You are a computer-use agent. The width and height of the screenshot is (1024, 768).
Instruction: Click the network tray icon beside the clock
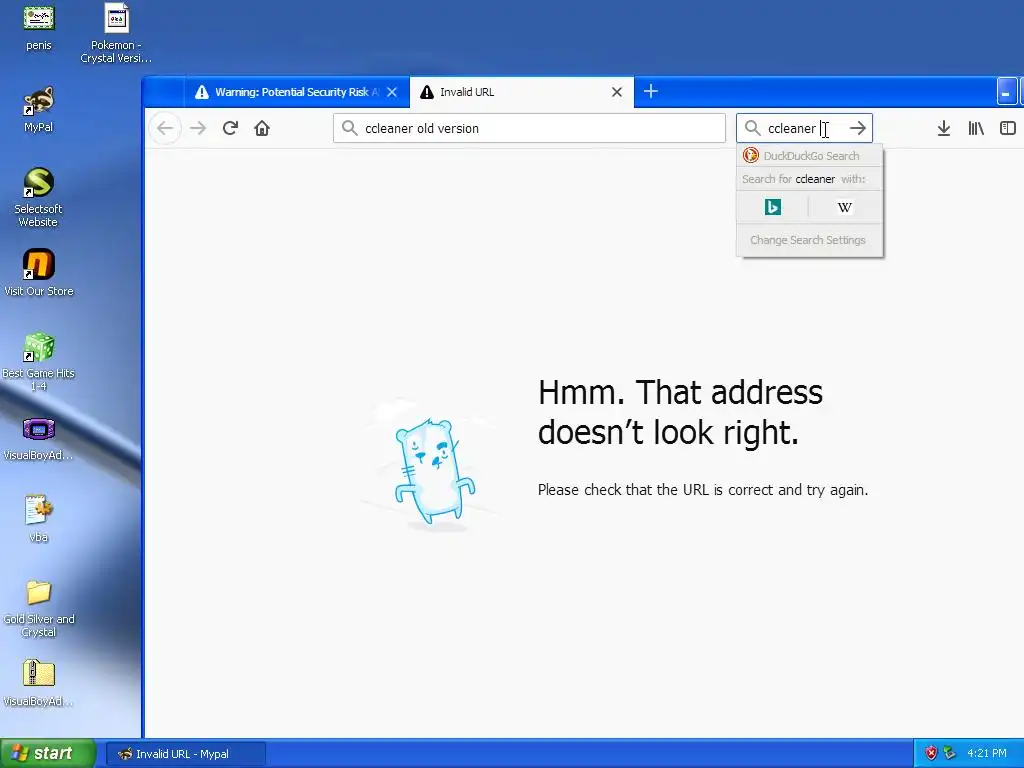tap(950, 753)
